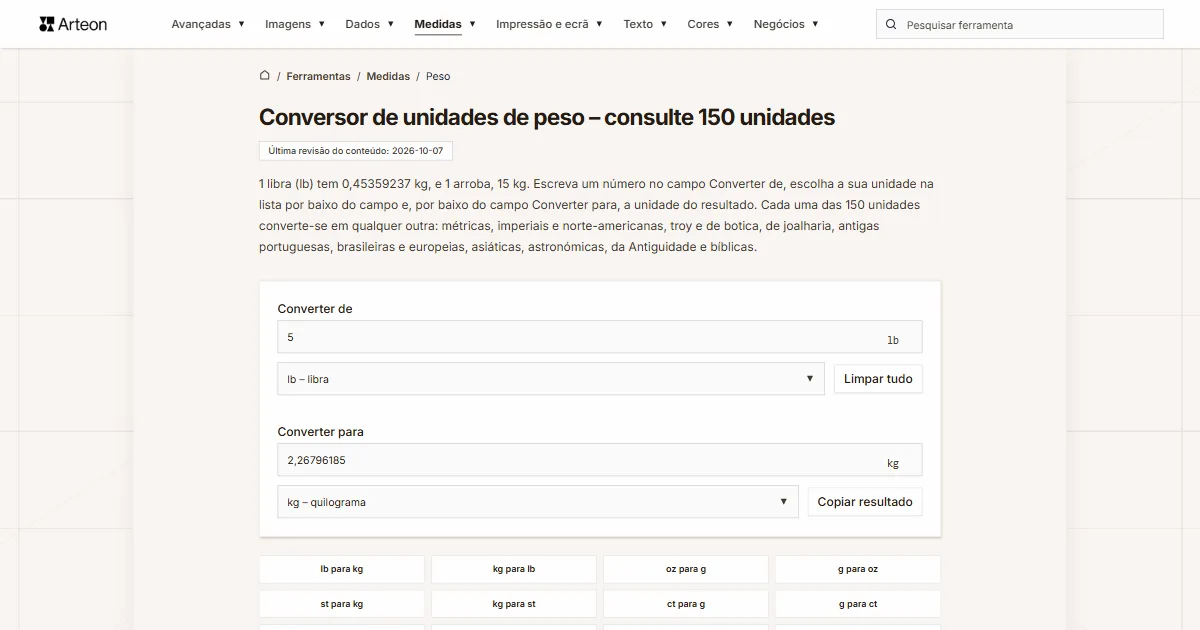1200x630 pixels.
Task: Expand the Imagens menu
Action: tap(295, 24)
